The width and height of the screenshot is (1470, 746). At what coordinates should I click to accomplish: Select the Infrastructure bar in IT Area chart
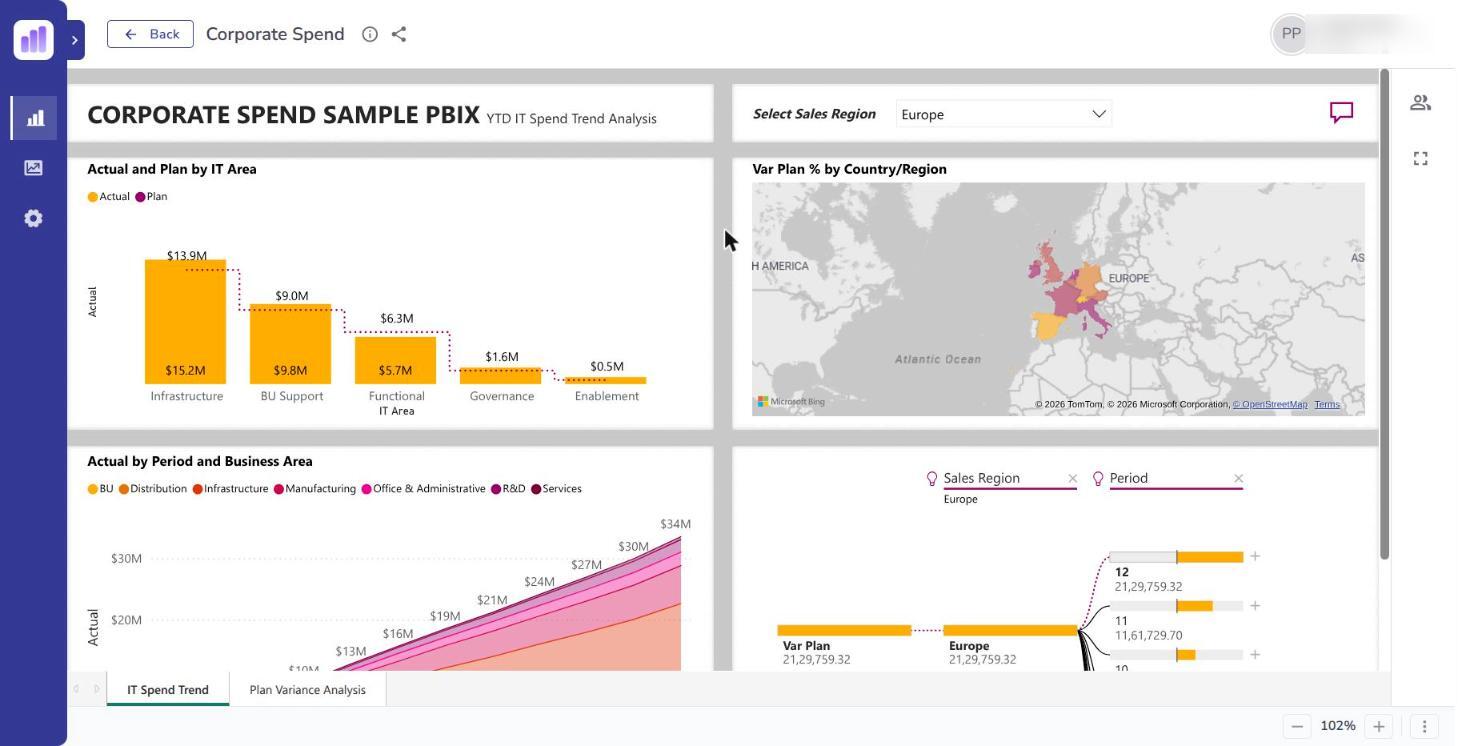(x=186, y=321)
